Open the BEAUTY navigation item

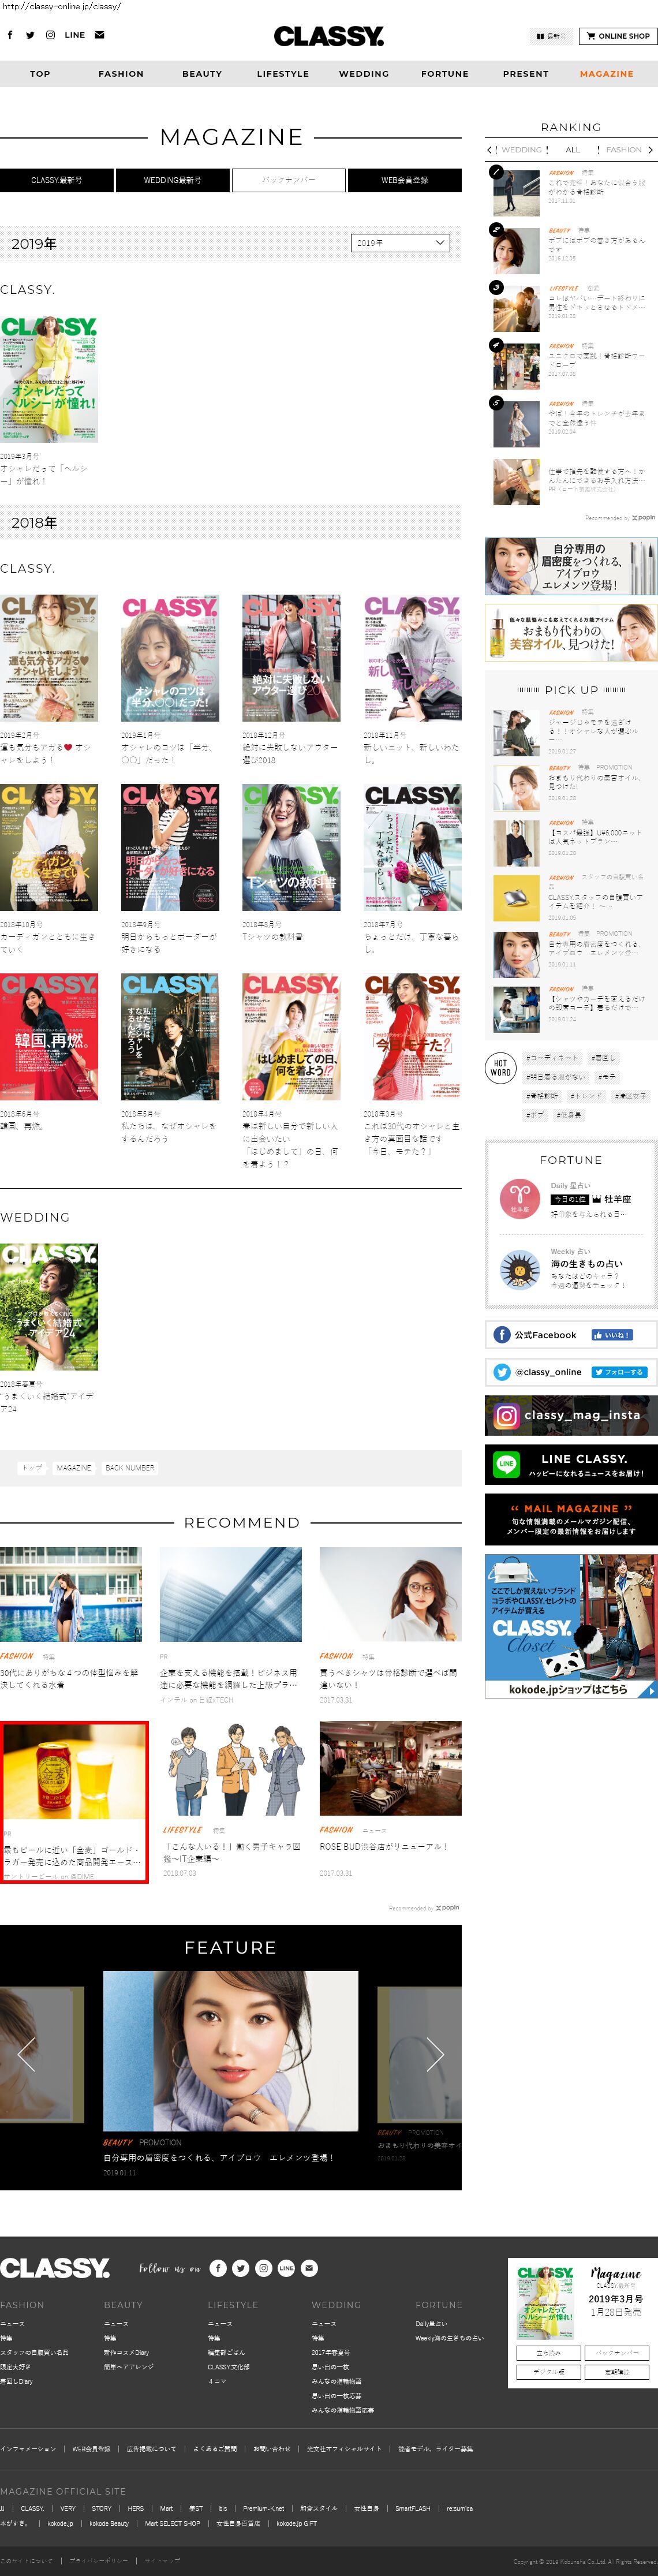(x=202, y=74)
